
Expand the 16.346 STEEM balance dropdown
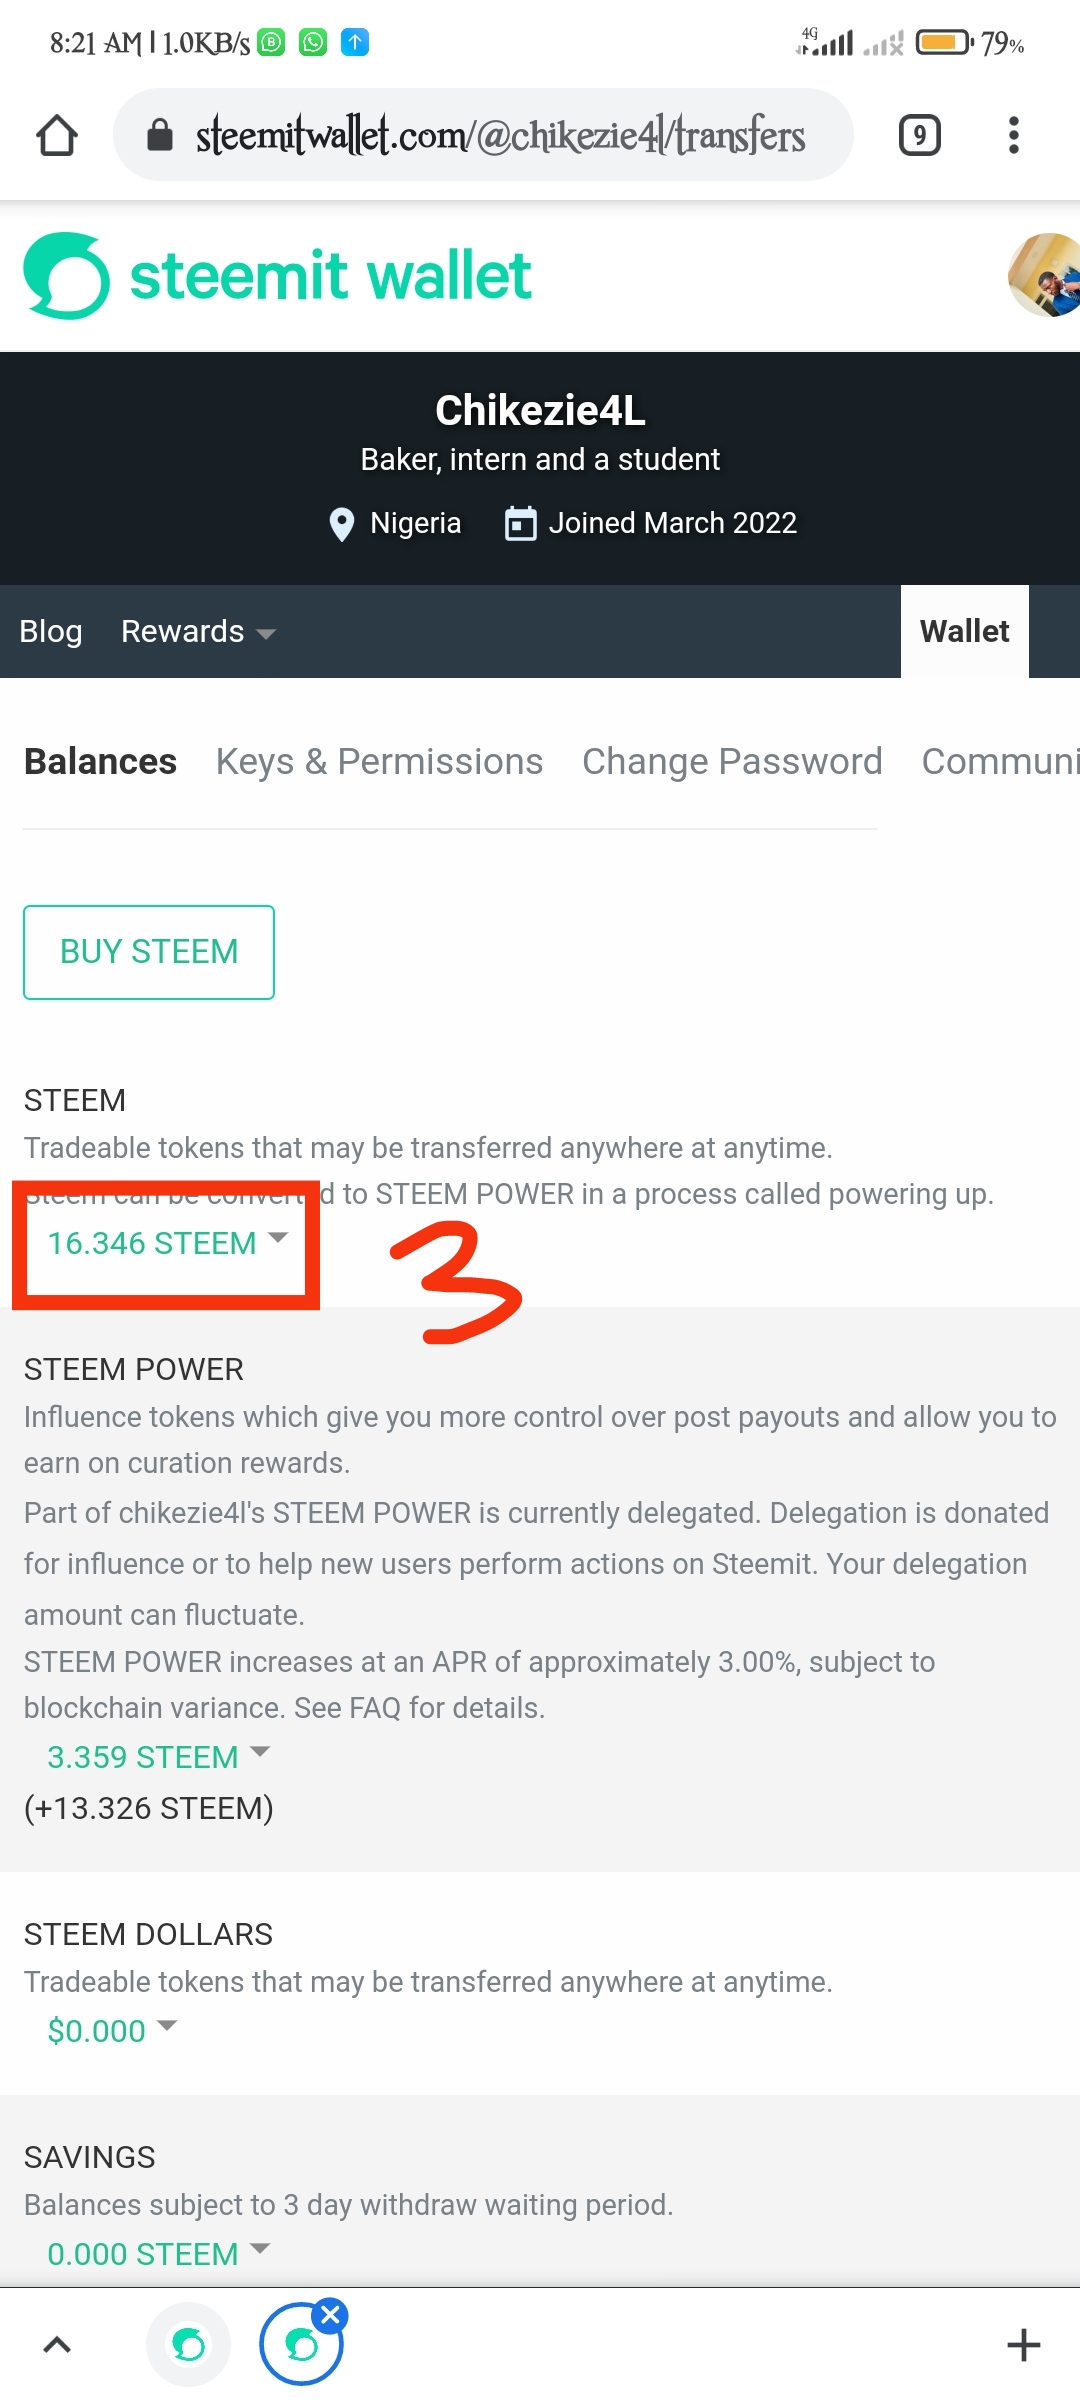(x=167, y=1243)
